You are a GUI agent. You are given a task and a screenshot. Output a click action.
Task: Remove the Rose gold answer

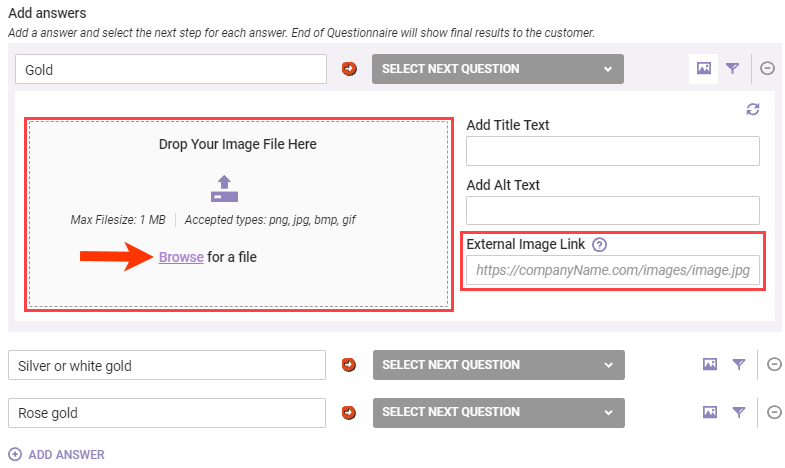tap(774, 412)
